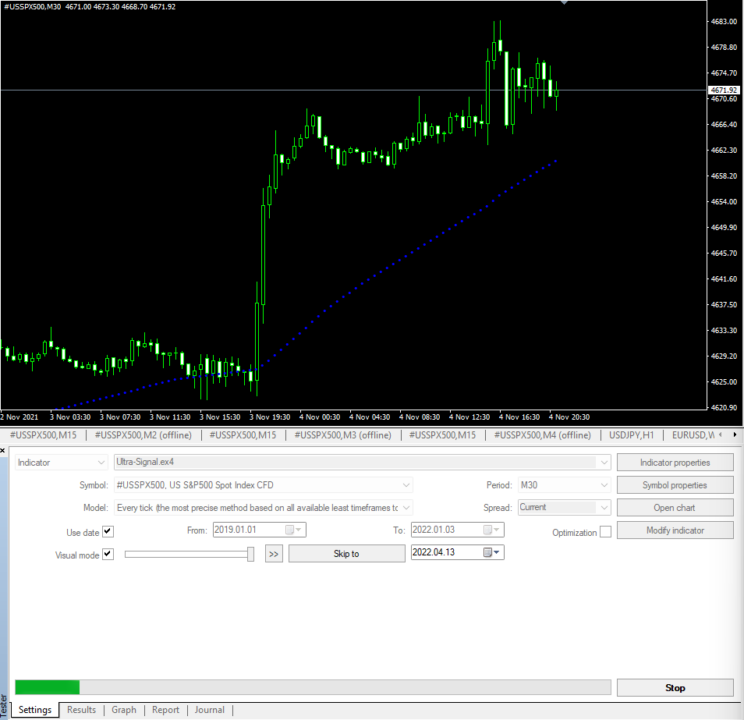
Task: Click the current price label 4671.92
Action: 724,90
